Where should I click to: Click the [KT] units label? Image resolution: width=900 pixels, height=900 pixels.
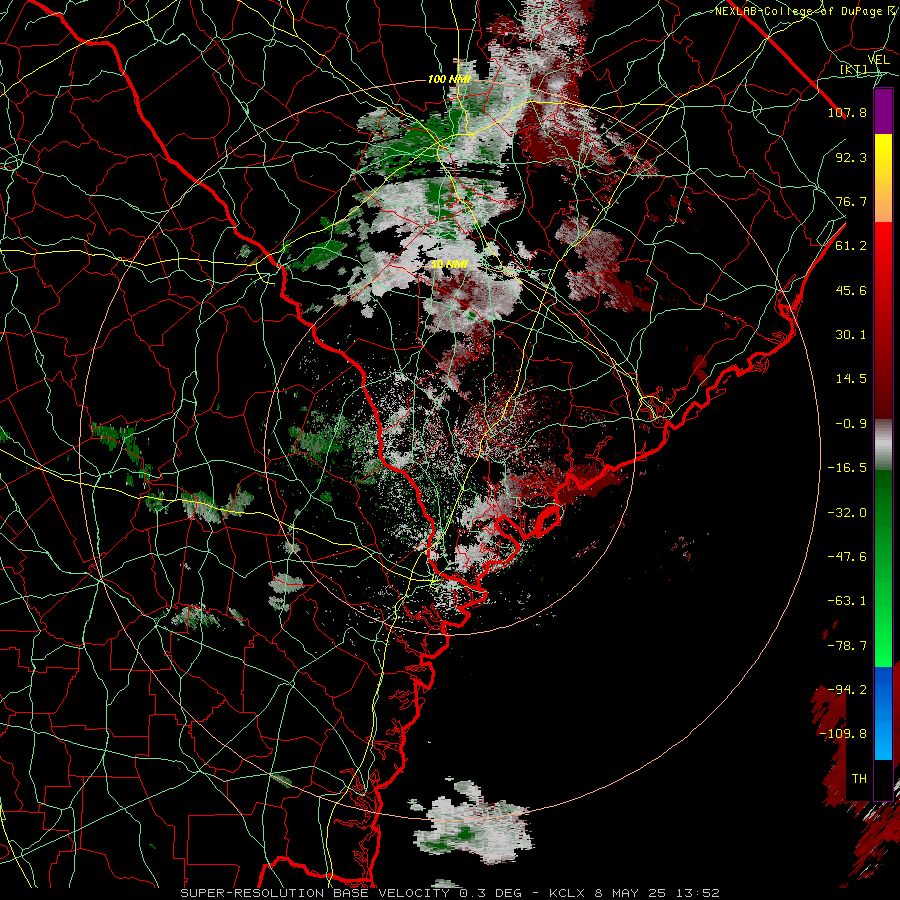854,70
